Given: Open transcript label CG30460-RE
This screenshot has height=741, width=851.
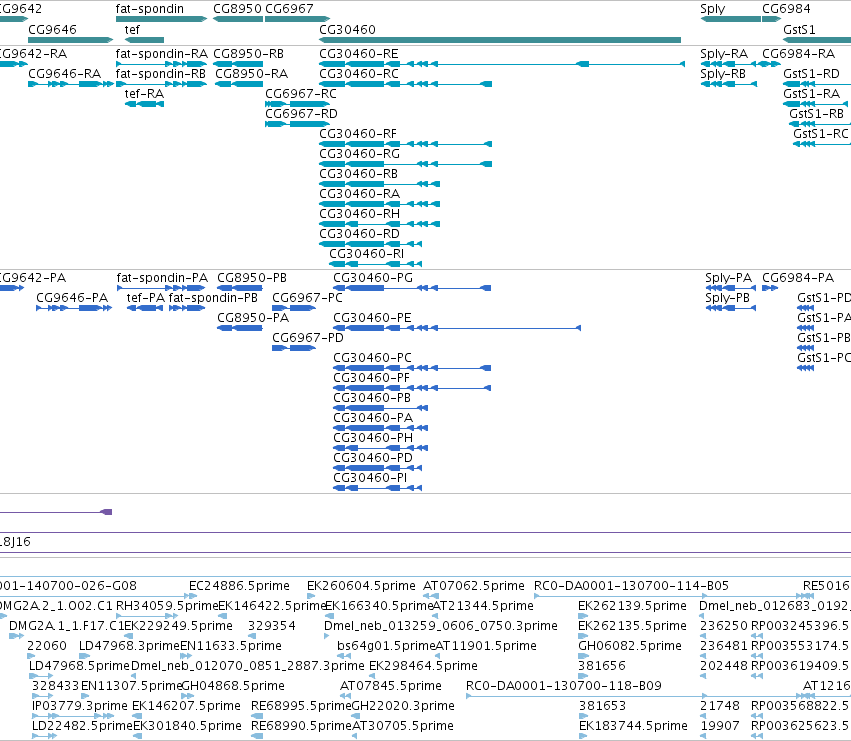Looking at the screenshot, I should [x=359, y=54].
